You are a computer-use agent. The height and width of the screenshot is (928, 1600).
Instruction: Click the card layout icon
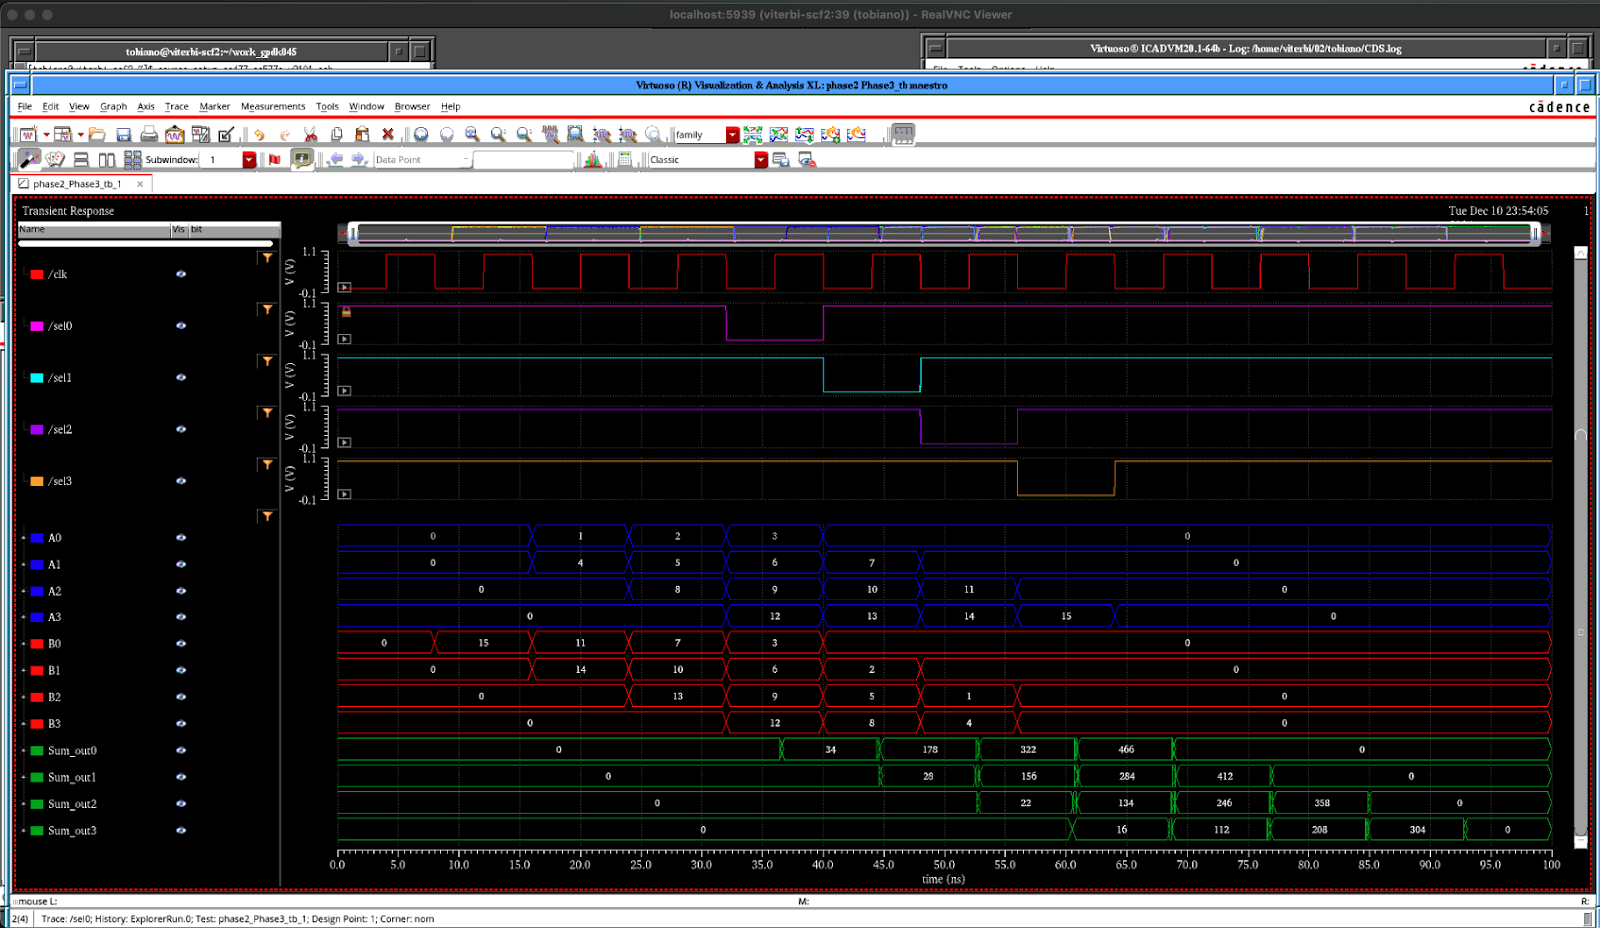pos(55,159)
